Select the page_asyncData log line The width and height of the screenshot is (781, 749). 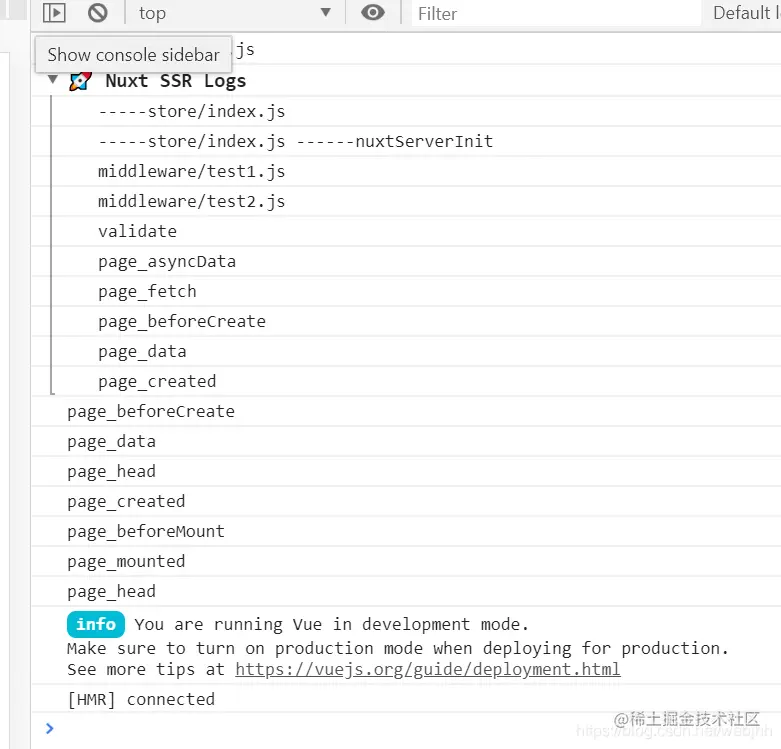tap(167, 261)
